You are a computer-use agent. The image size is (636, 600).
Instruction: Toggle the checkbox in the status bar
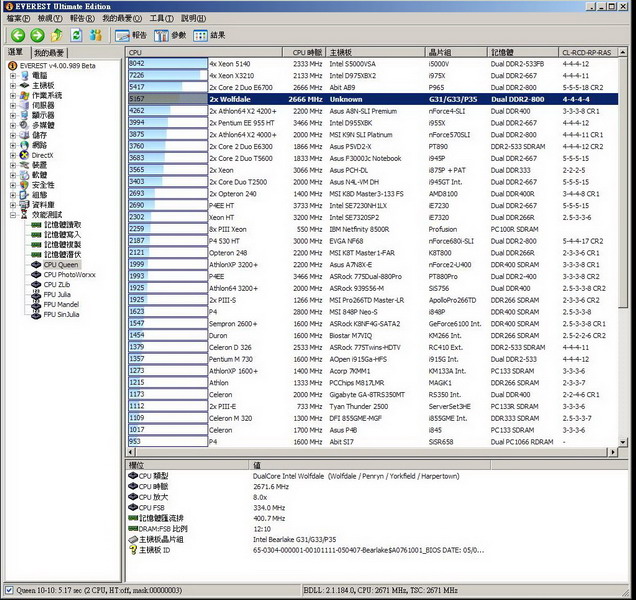tap(9, 590)
